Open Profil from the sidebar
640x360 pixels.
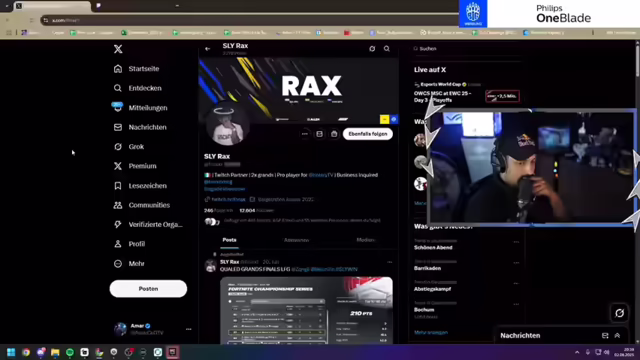pyautogui.click(x=129, y=244)
